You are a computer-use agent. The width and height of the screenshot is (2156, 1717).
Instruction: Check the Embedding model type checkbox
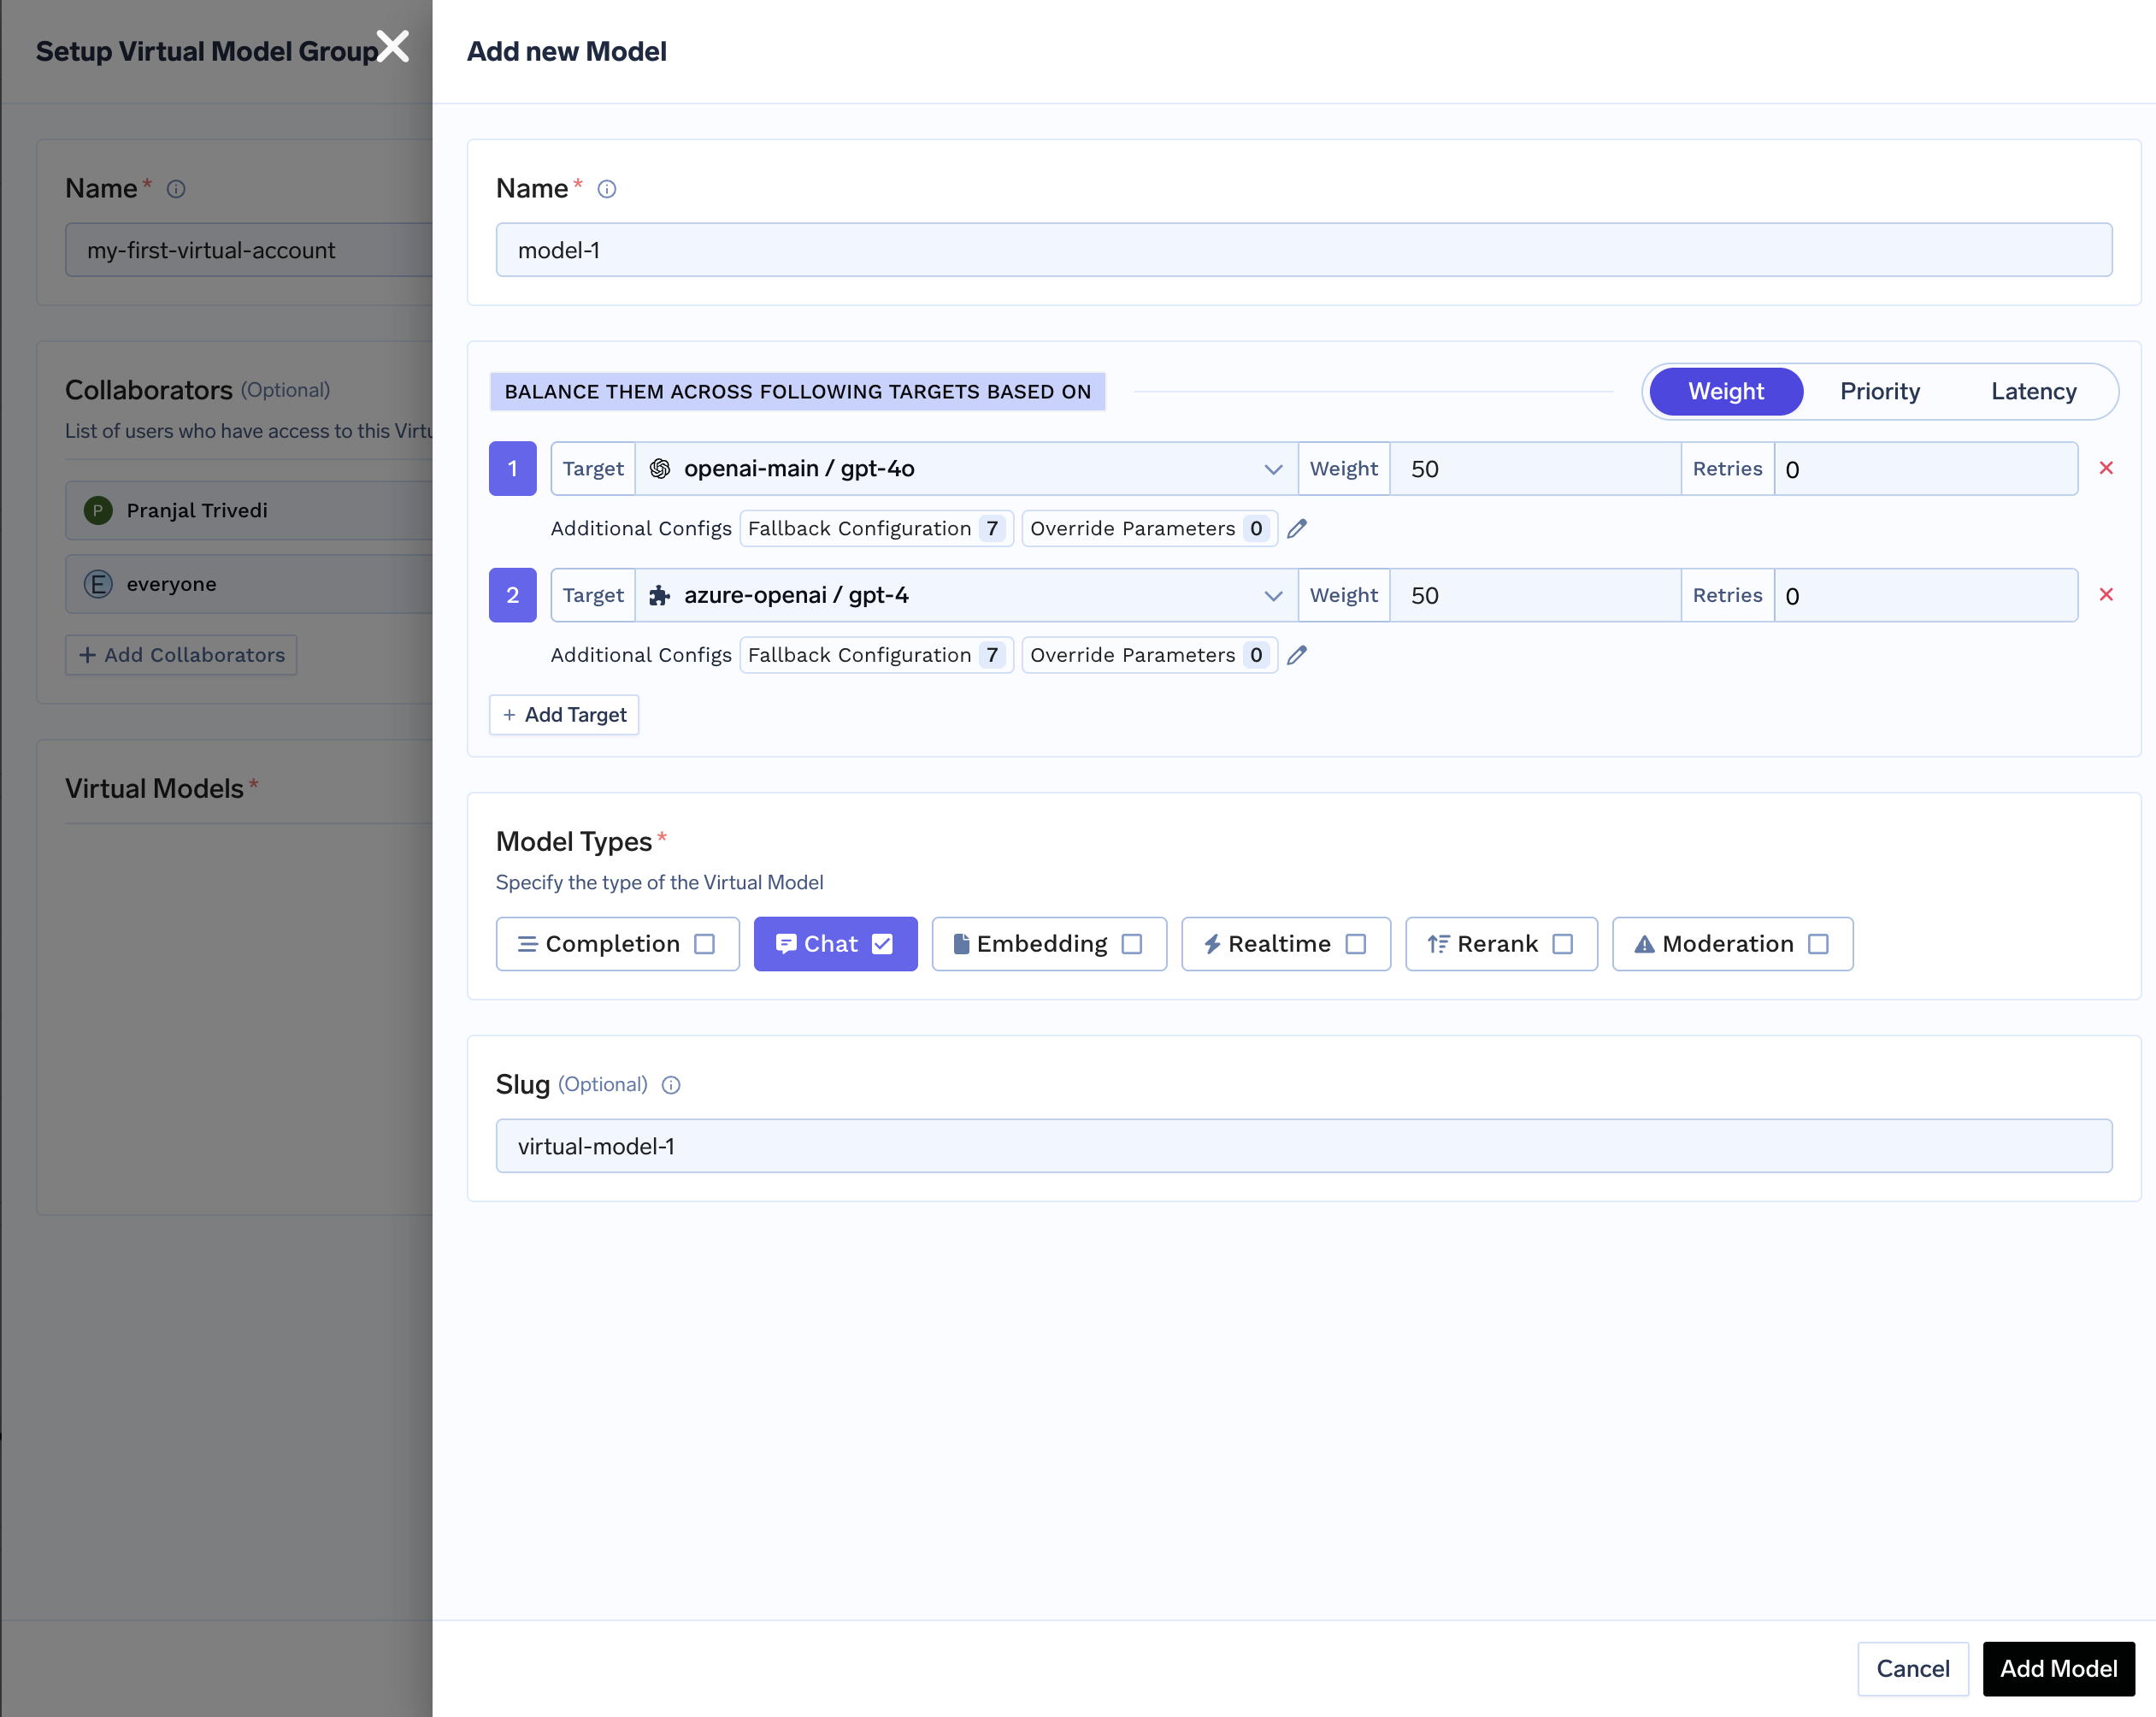[x=1133, y=943]
